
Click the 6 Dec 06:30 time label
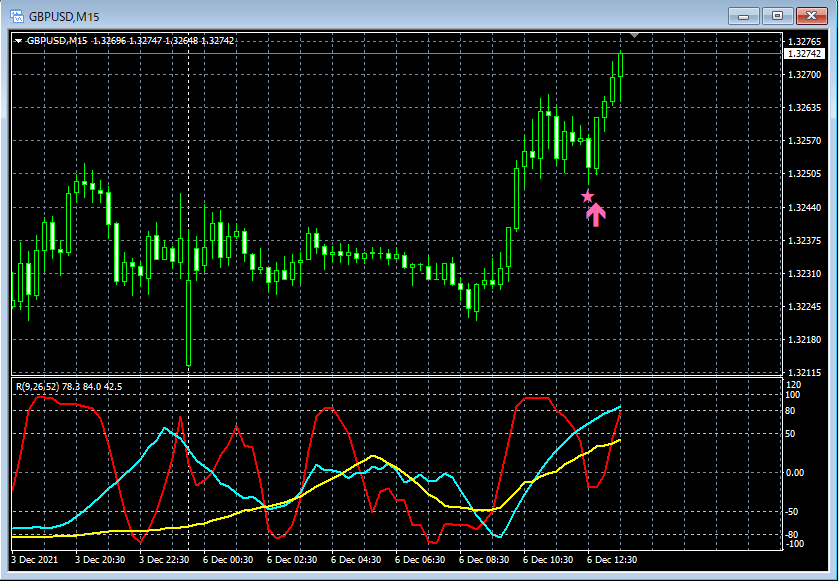point(420,560)
